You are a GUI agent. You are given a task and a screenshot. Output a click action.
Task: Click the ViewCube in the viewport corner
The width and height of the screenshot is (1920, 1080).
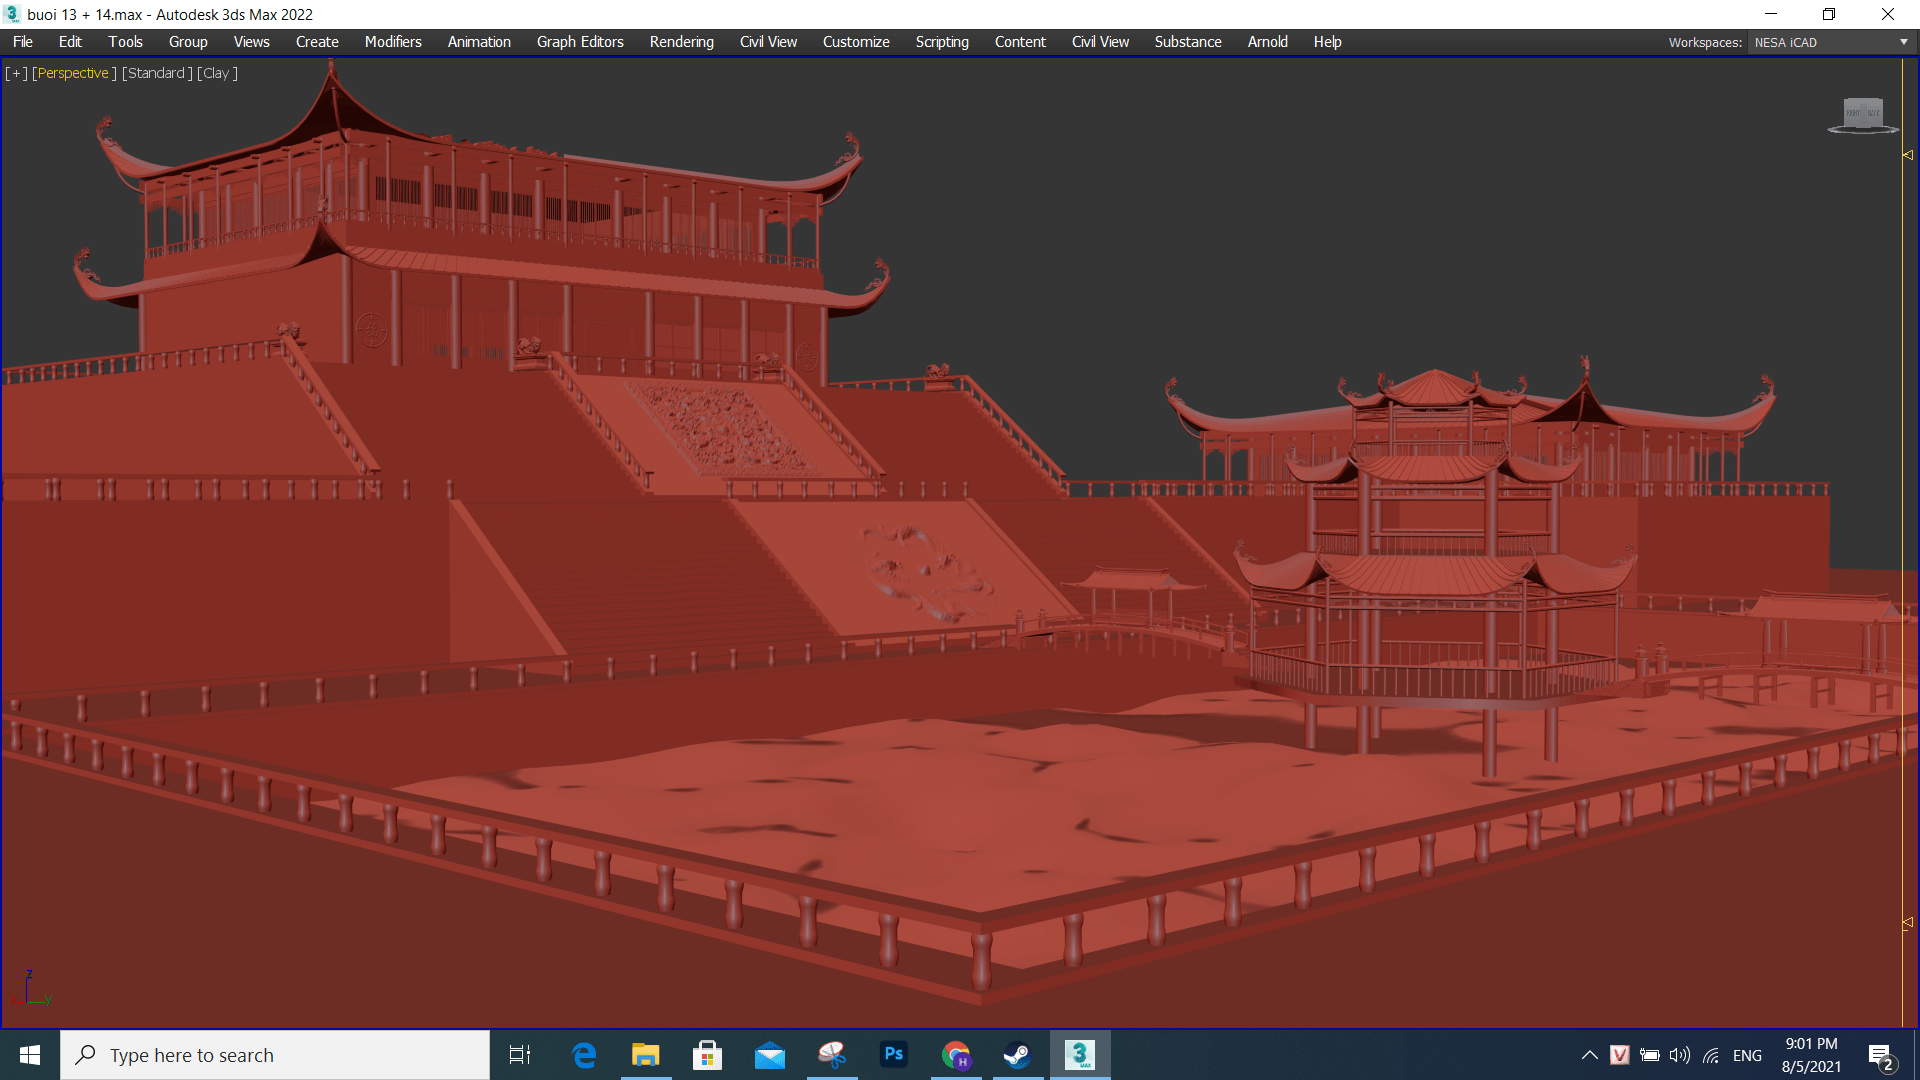tap(1863, 114)
